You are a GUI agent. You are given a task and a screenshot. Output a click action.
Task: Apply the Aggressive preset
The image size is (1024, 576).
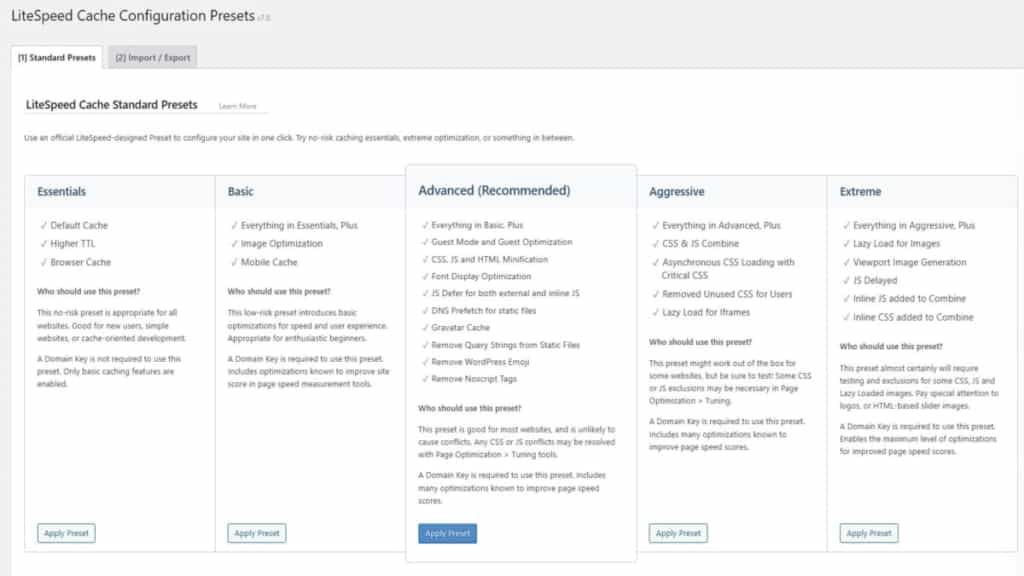(678, 533)
